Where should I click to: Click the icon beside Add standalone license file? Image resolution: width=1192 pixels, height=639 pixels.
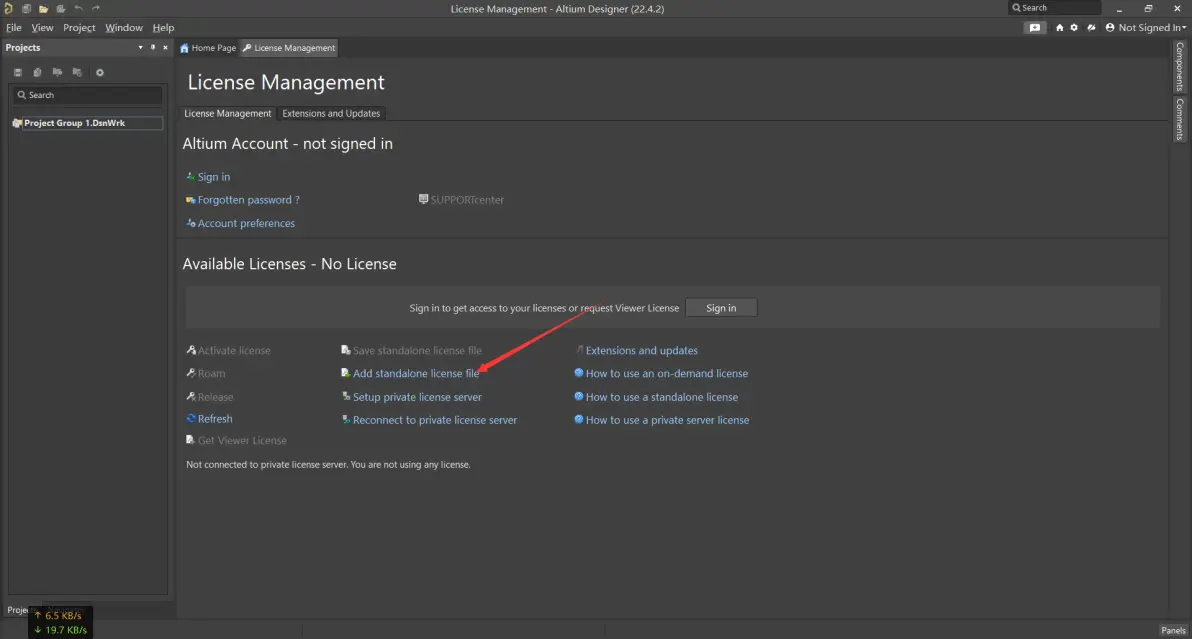pyautogui.click(x=345, y=373)
